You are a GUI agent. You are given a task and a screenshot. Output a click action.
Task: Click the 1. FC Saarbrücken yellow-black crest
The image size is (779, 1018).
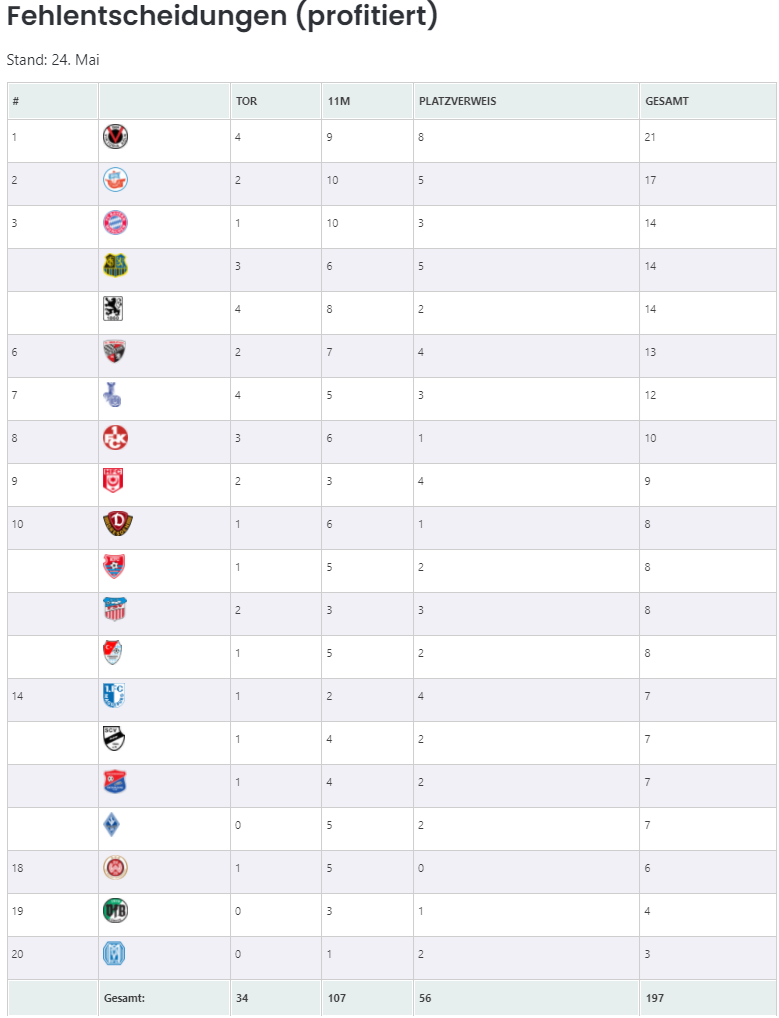tap(116, 266)
